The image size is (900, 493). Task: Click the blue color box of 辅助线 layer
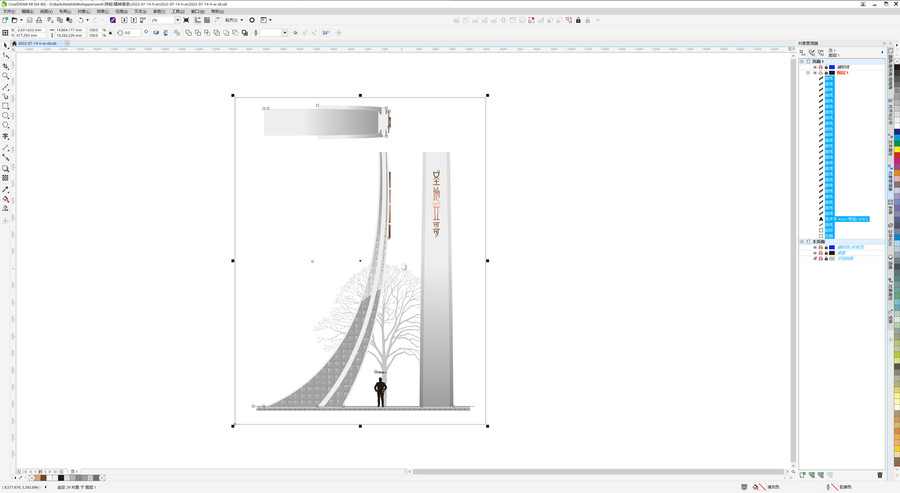point(832,67)
